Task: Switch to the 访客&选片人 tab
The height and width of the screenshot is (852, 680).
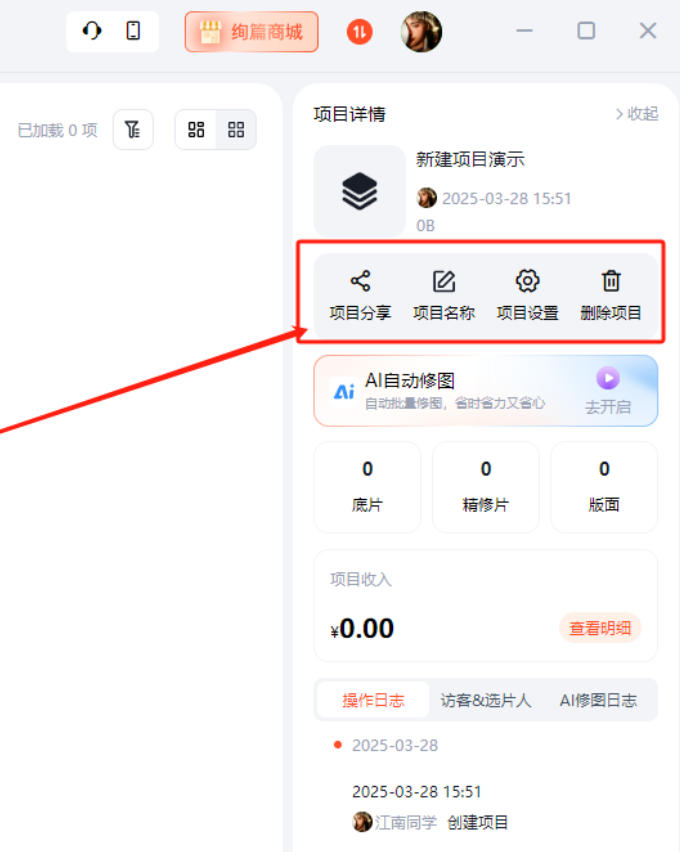Action: 486,701
